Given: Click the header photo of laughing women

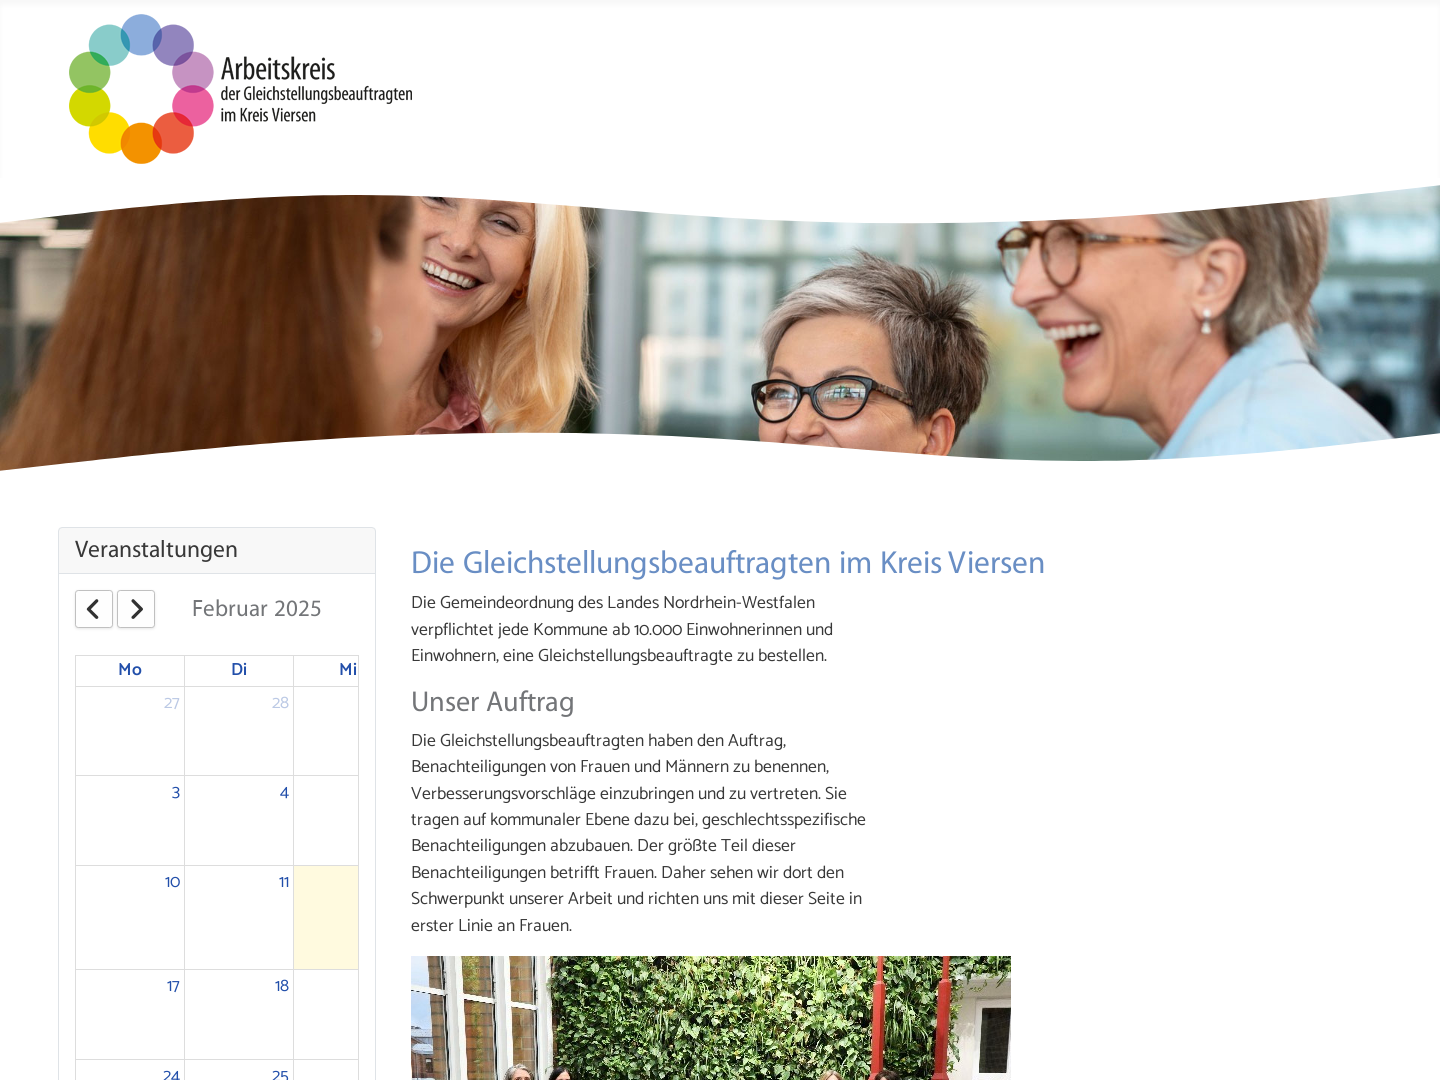Looking at the screenshot, I should (x=720, y=328).
